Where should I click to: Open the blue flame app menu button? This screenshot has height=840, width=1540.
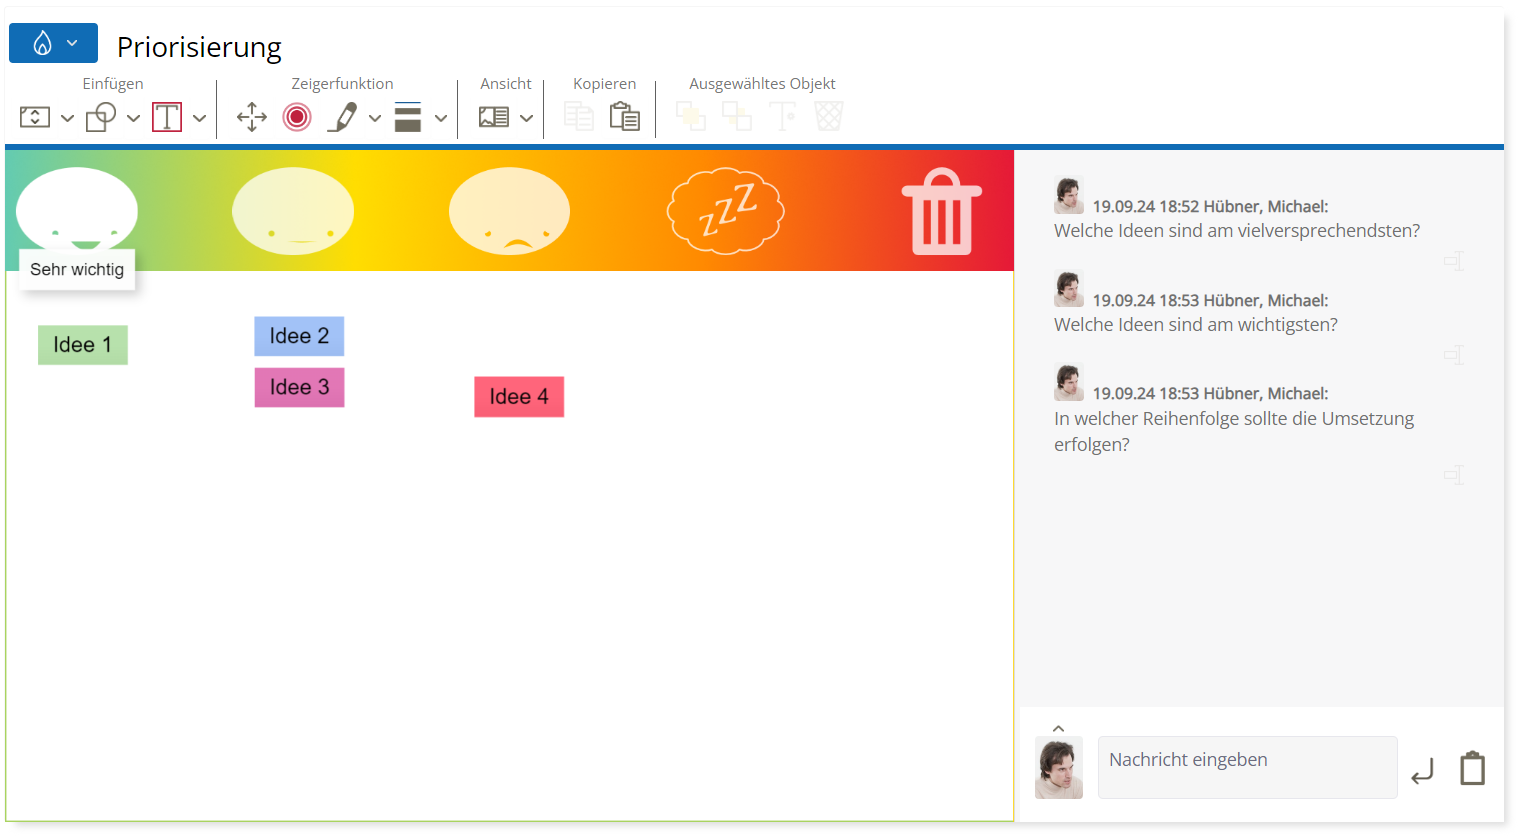pyautogui.click(x=53, y=43)
